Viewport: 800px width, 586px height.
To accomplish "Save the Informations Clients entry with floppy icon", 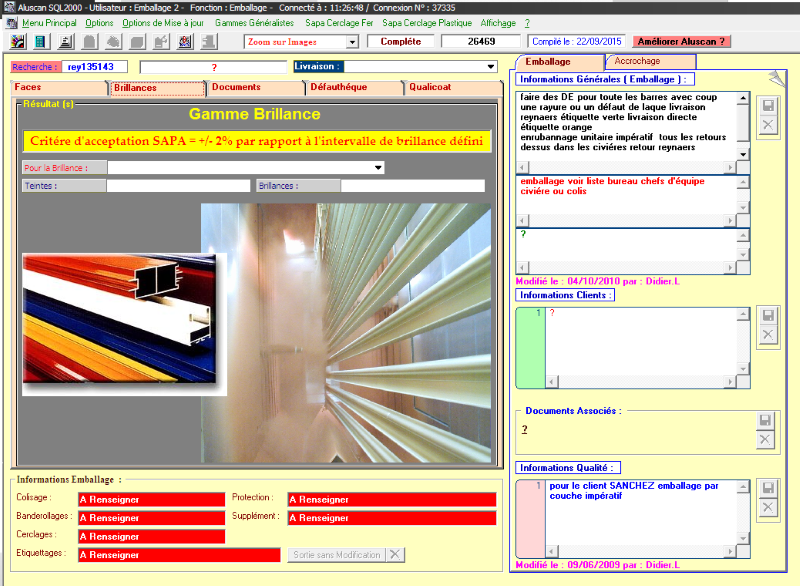I will coord(768,315).
